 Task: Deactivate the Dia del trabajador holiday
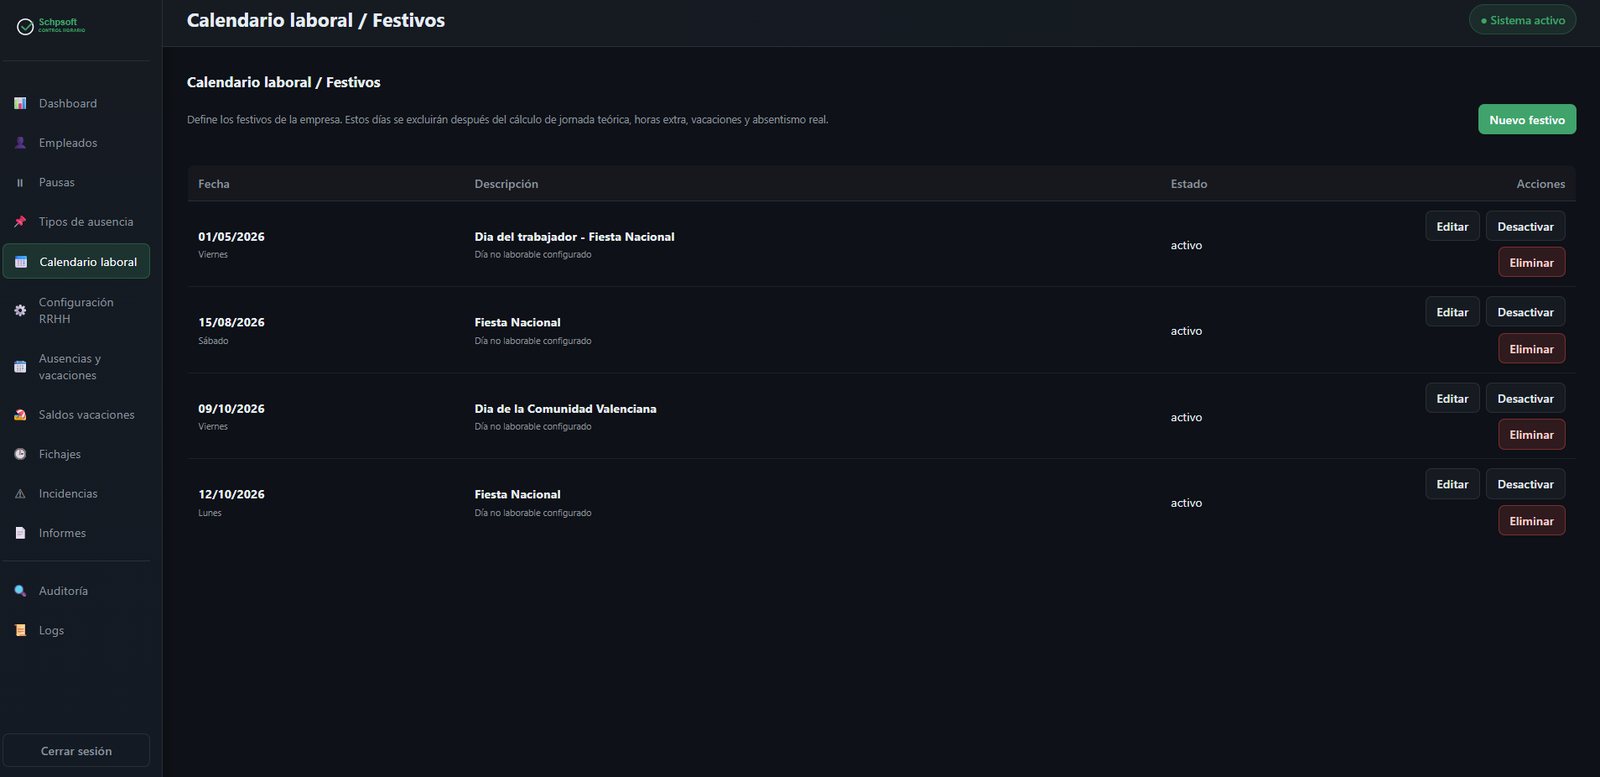pyautogui.click(x=1525, y=227)
